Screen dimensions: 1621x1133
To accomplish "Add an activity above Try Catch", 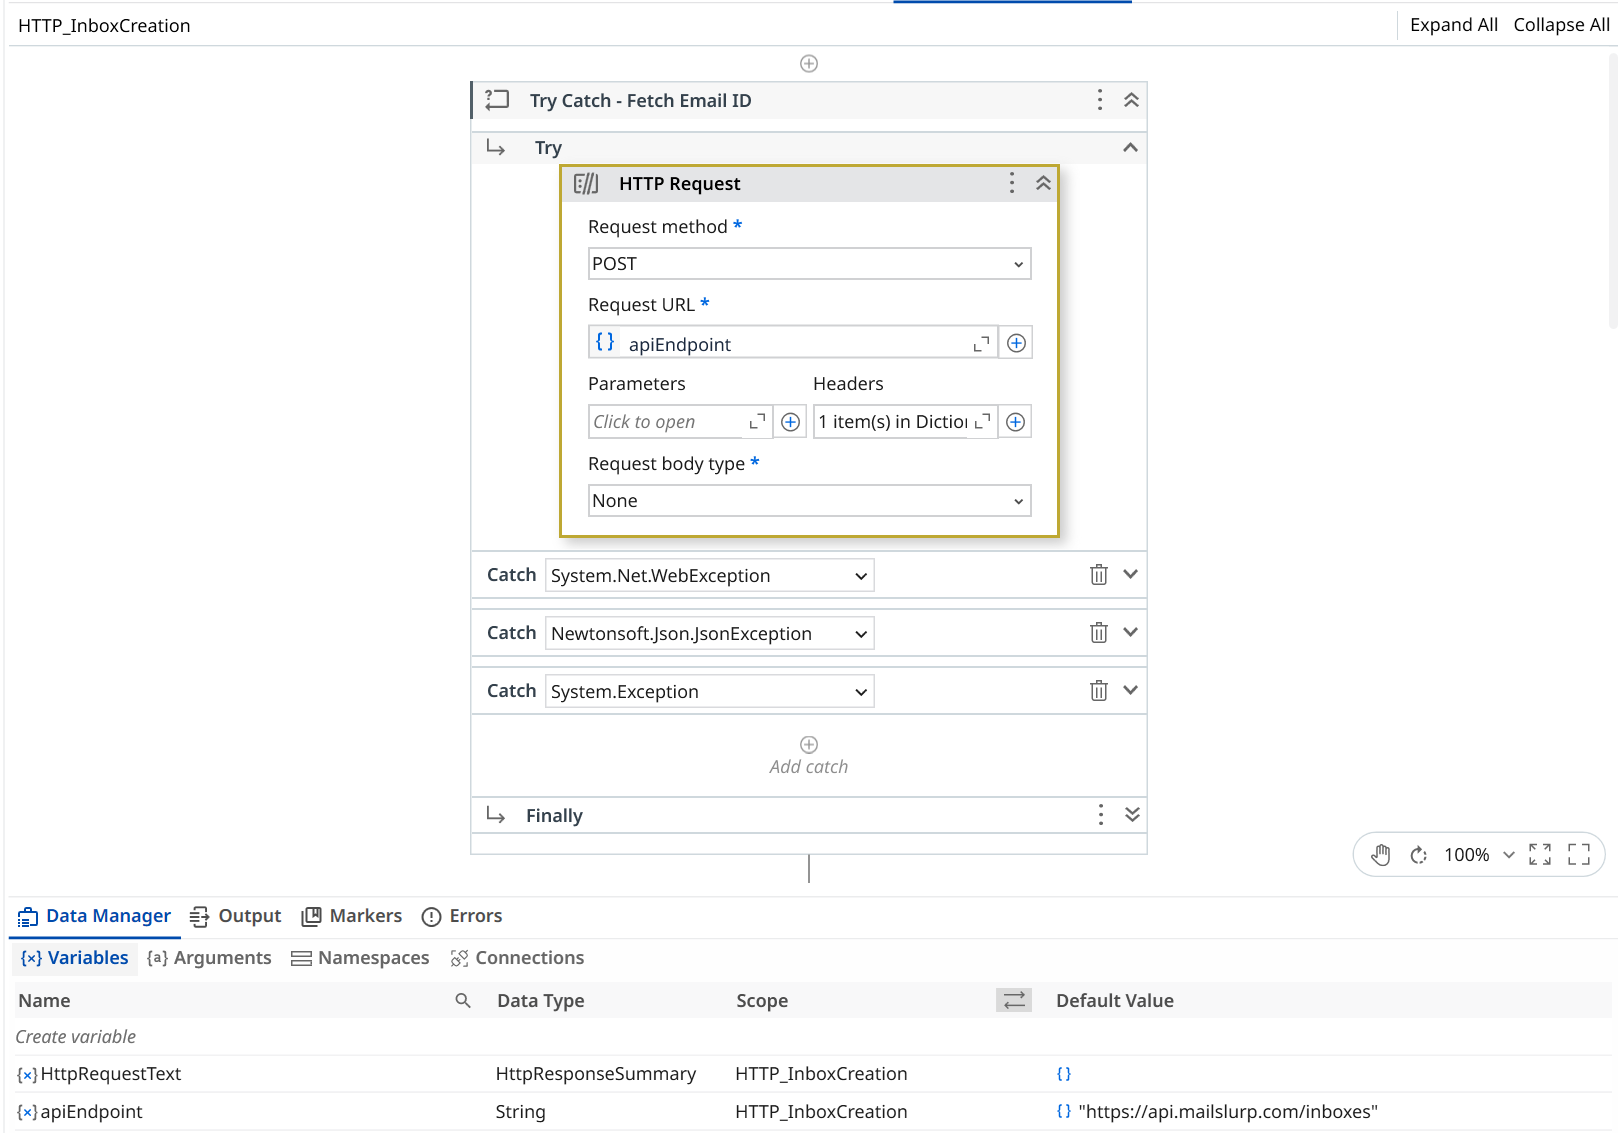I will (x=808, y=63).
